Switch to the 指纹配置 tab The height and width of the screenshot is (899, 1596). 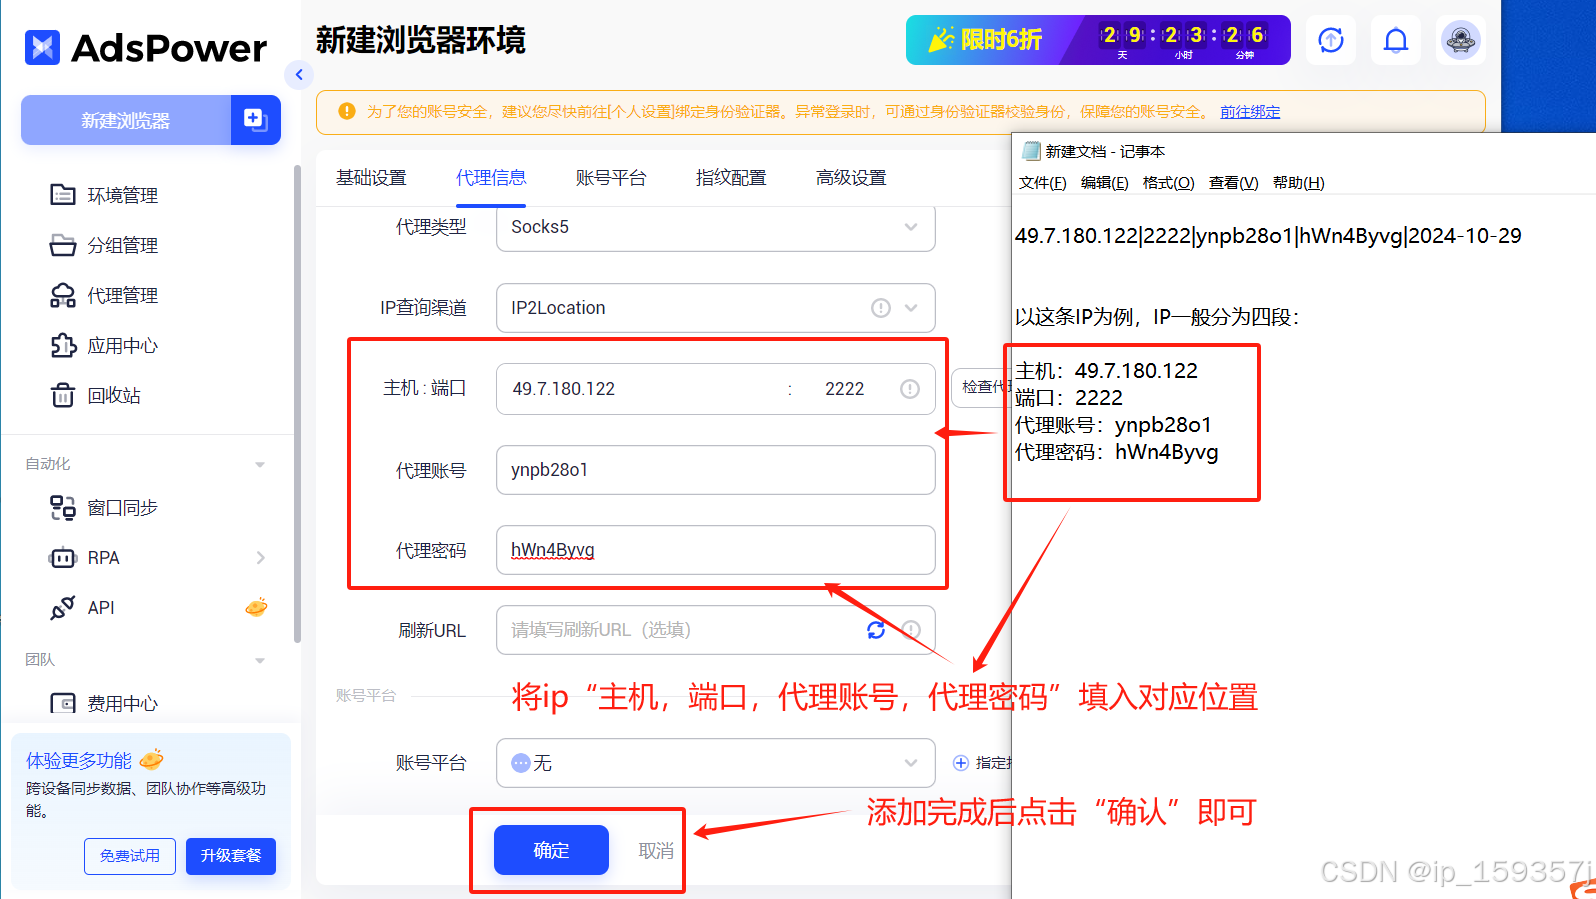click(731, 178)
